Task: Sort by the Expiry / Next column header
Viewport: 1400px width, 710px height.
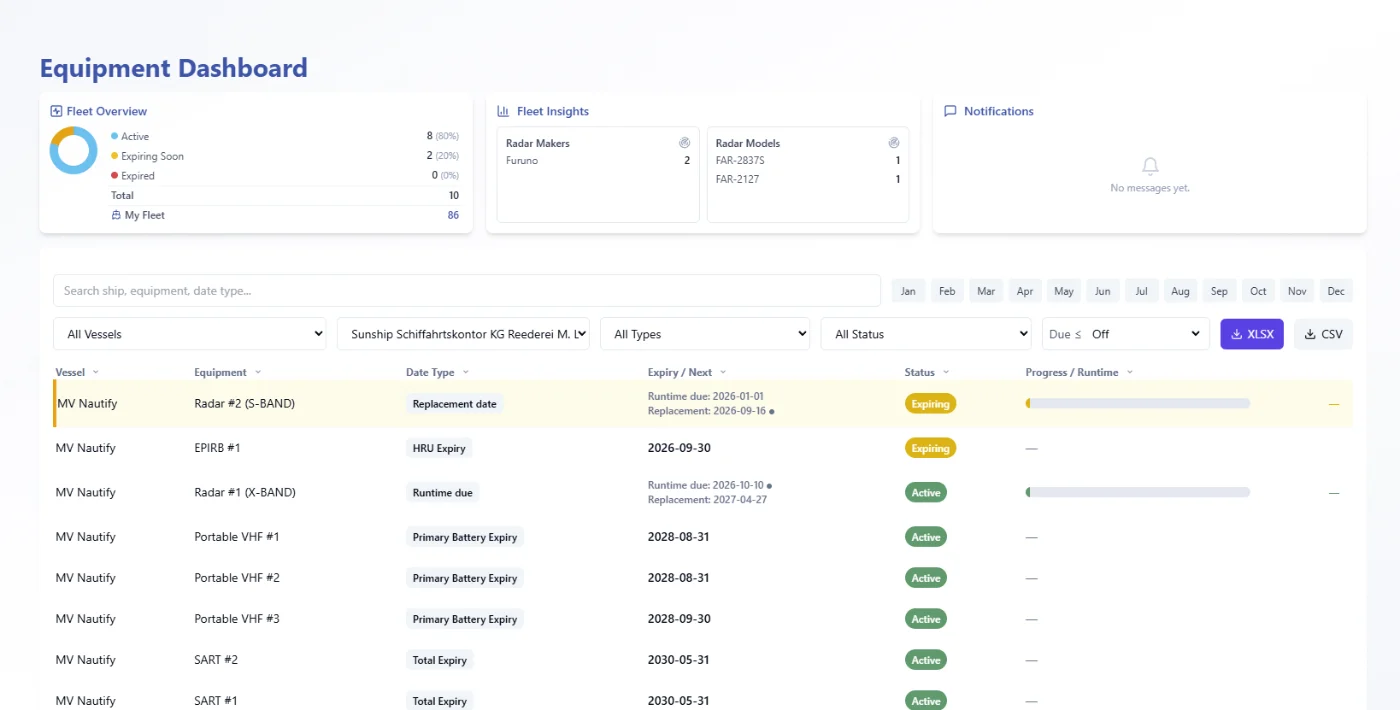Action: [687, 372]
